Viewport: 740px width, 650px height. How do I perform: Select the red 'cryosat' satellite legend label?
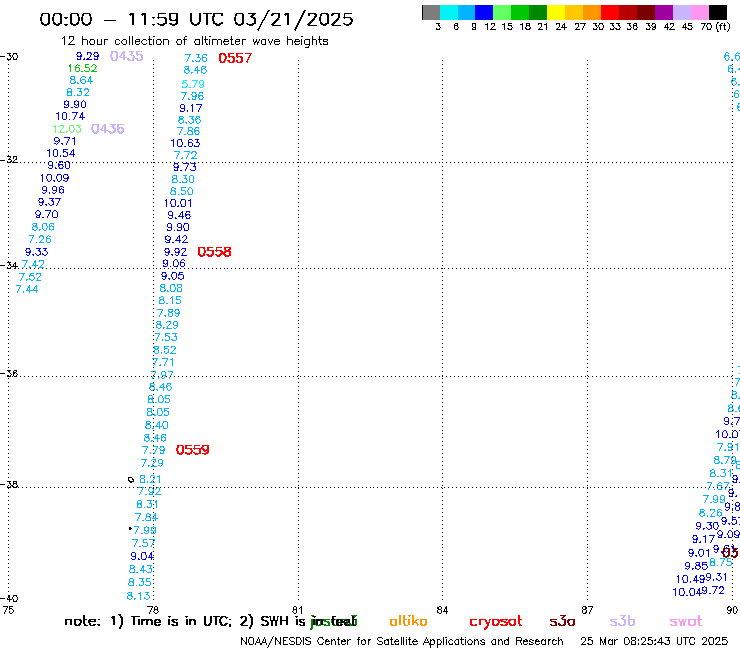click(x=496, y=622)
